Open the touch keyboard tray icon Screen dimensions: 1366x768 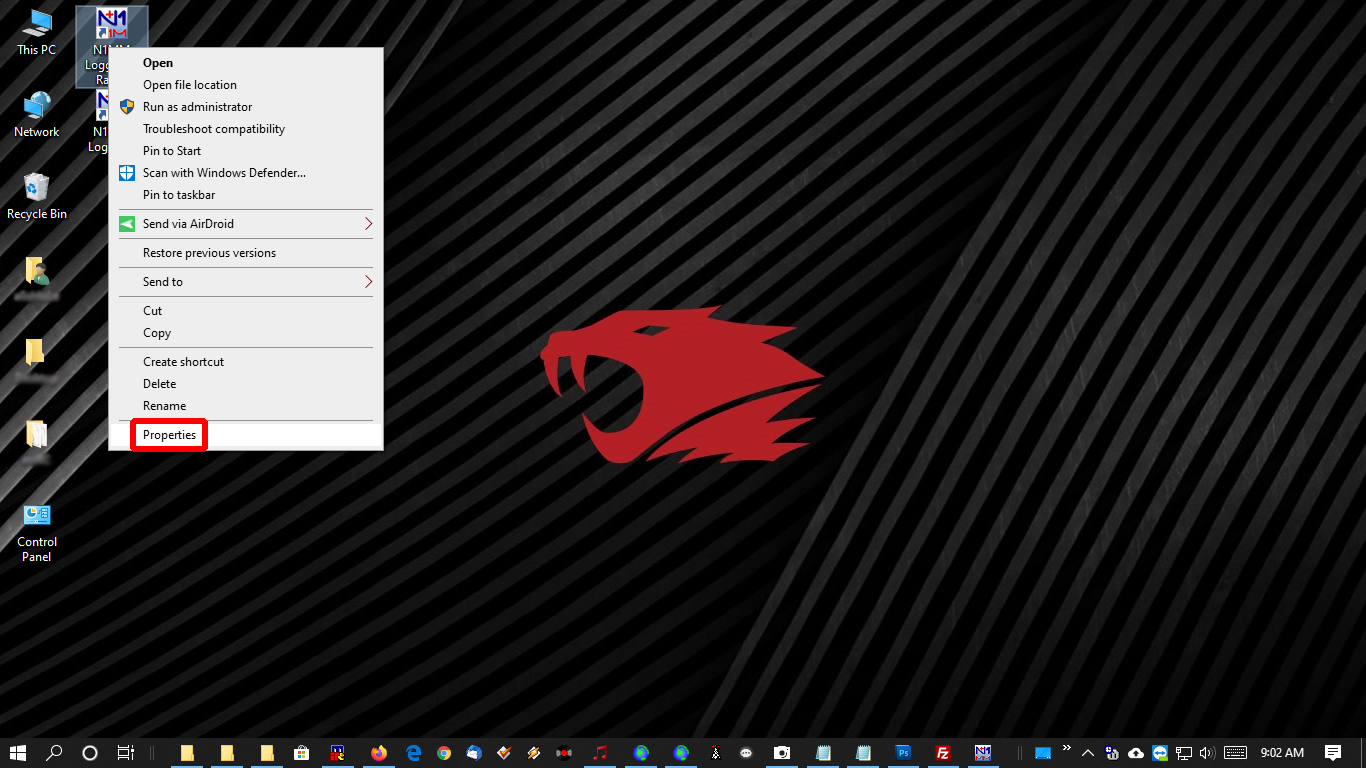(1235, 753)
